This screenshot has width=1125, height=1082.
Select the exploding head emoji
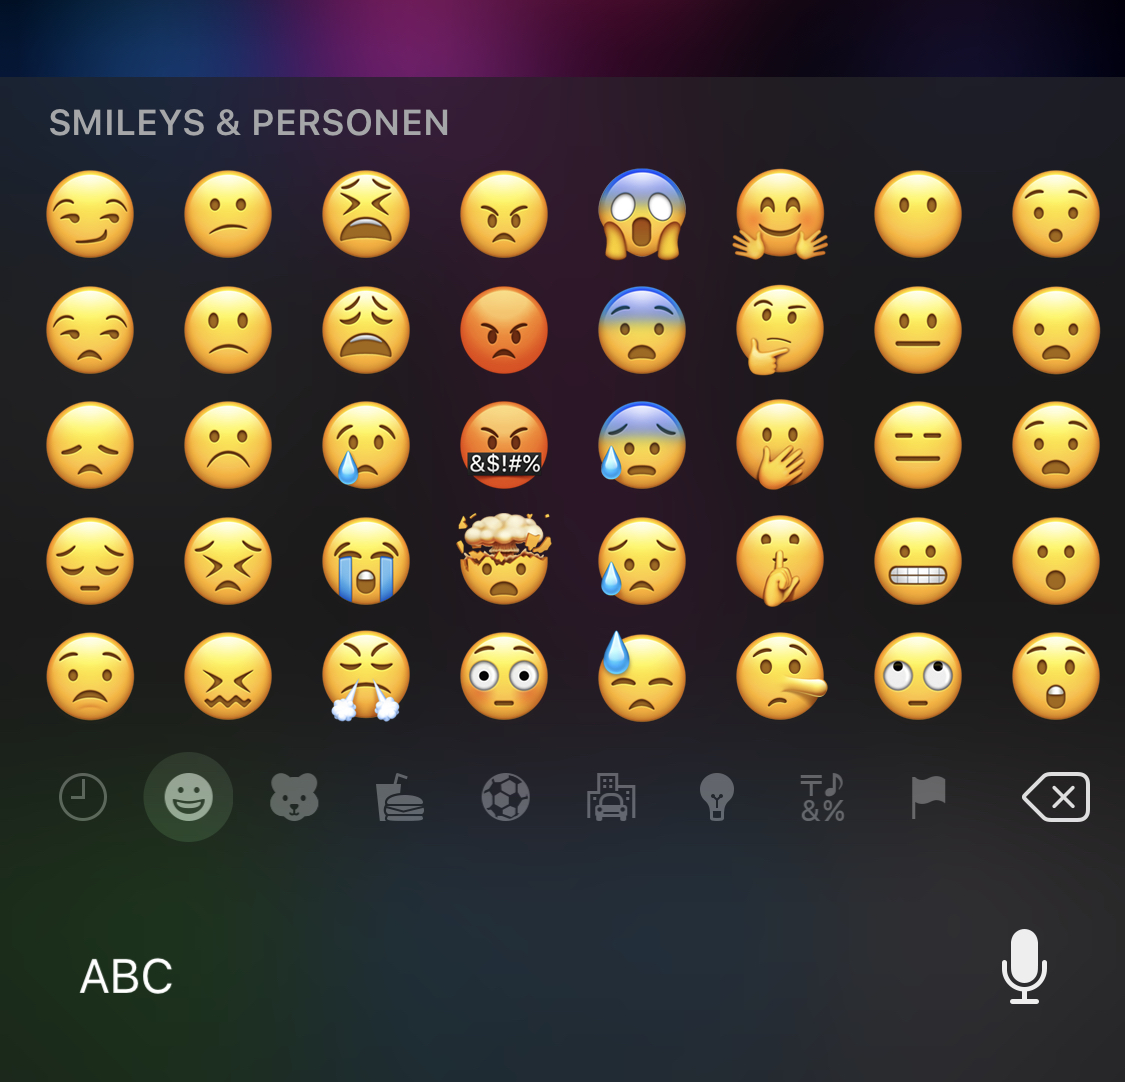[504, 558]
